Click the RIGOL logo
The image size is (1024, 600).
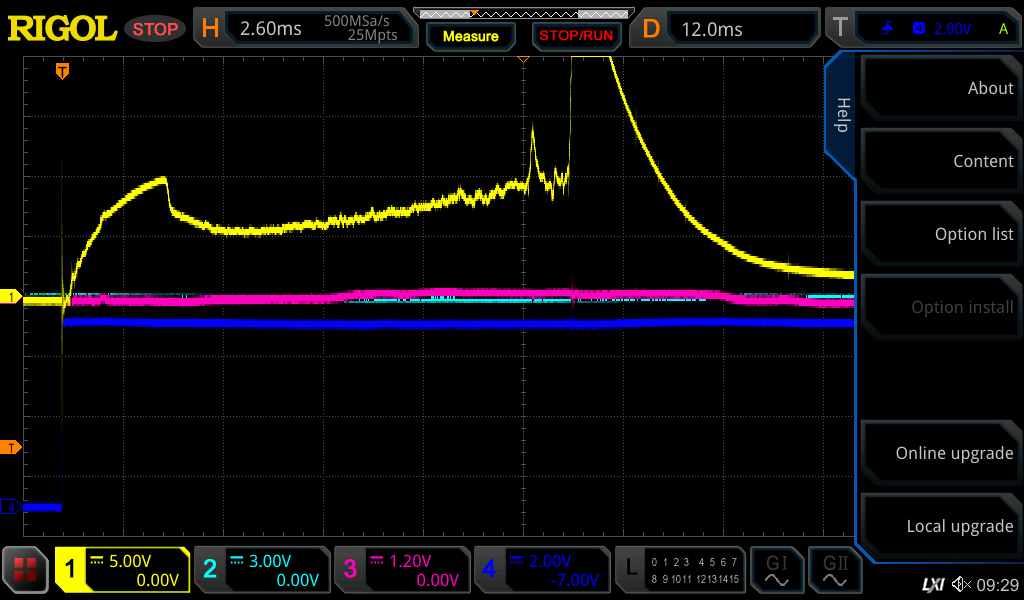point(62,29)
